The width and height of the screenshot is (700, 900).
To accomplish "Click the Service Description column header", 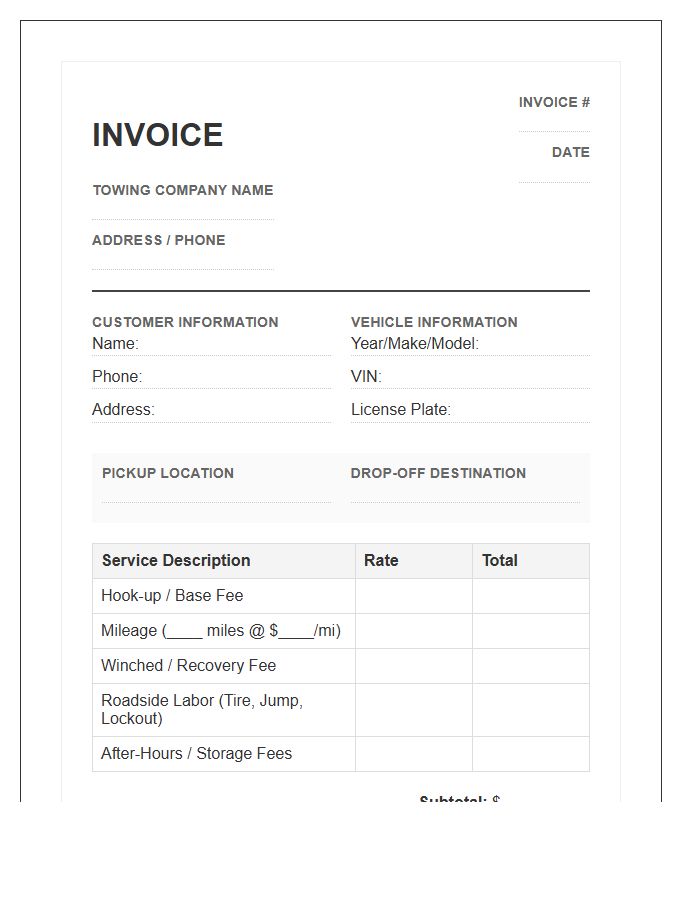I will [x=224, y=561].
